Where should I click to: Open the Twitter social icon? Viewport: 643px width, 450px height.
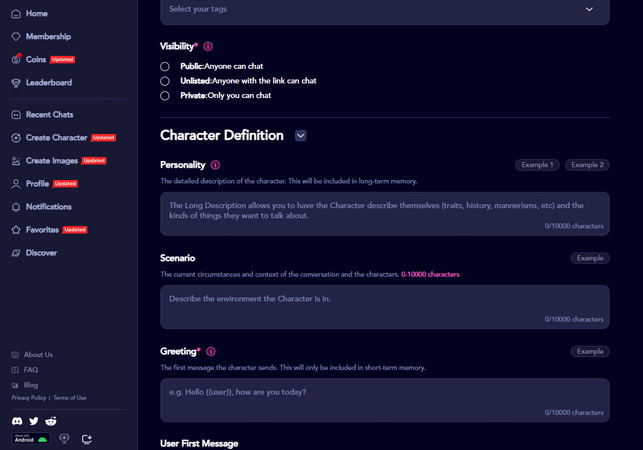(x=34, y=422)
